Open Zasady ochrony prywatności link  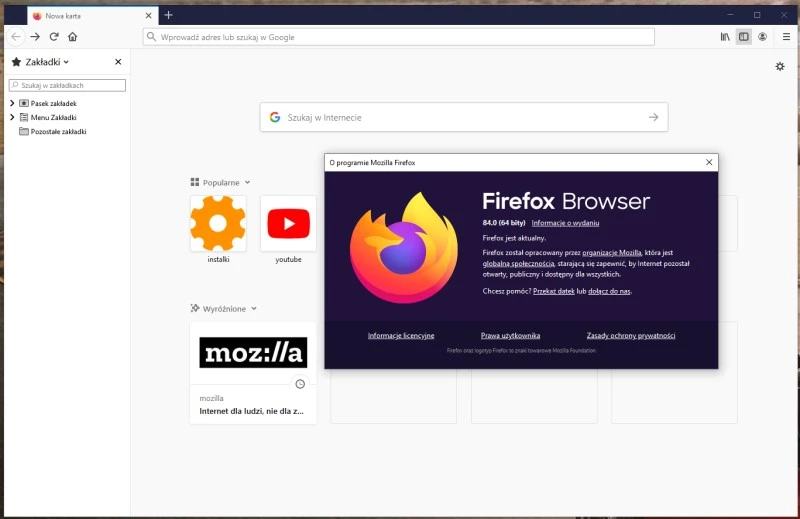click(x=631, y=335)
